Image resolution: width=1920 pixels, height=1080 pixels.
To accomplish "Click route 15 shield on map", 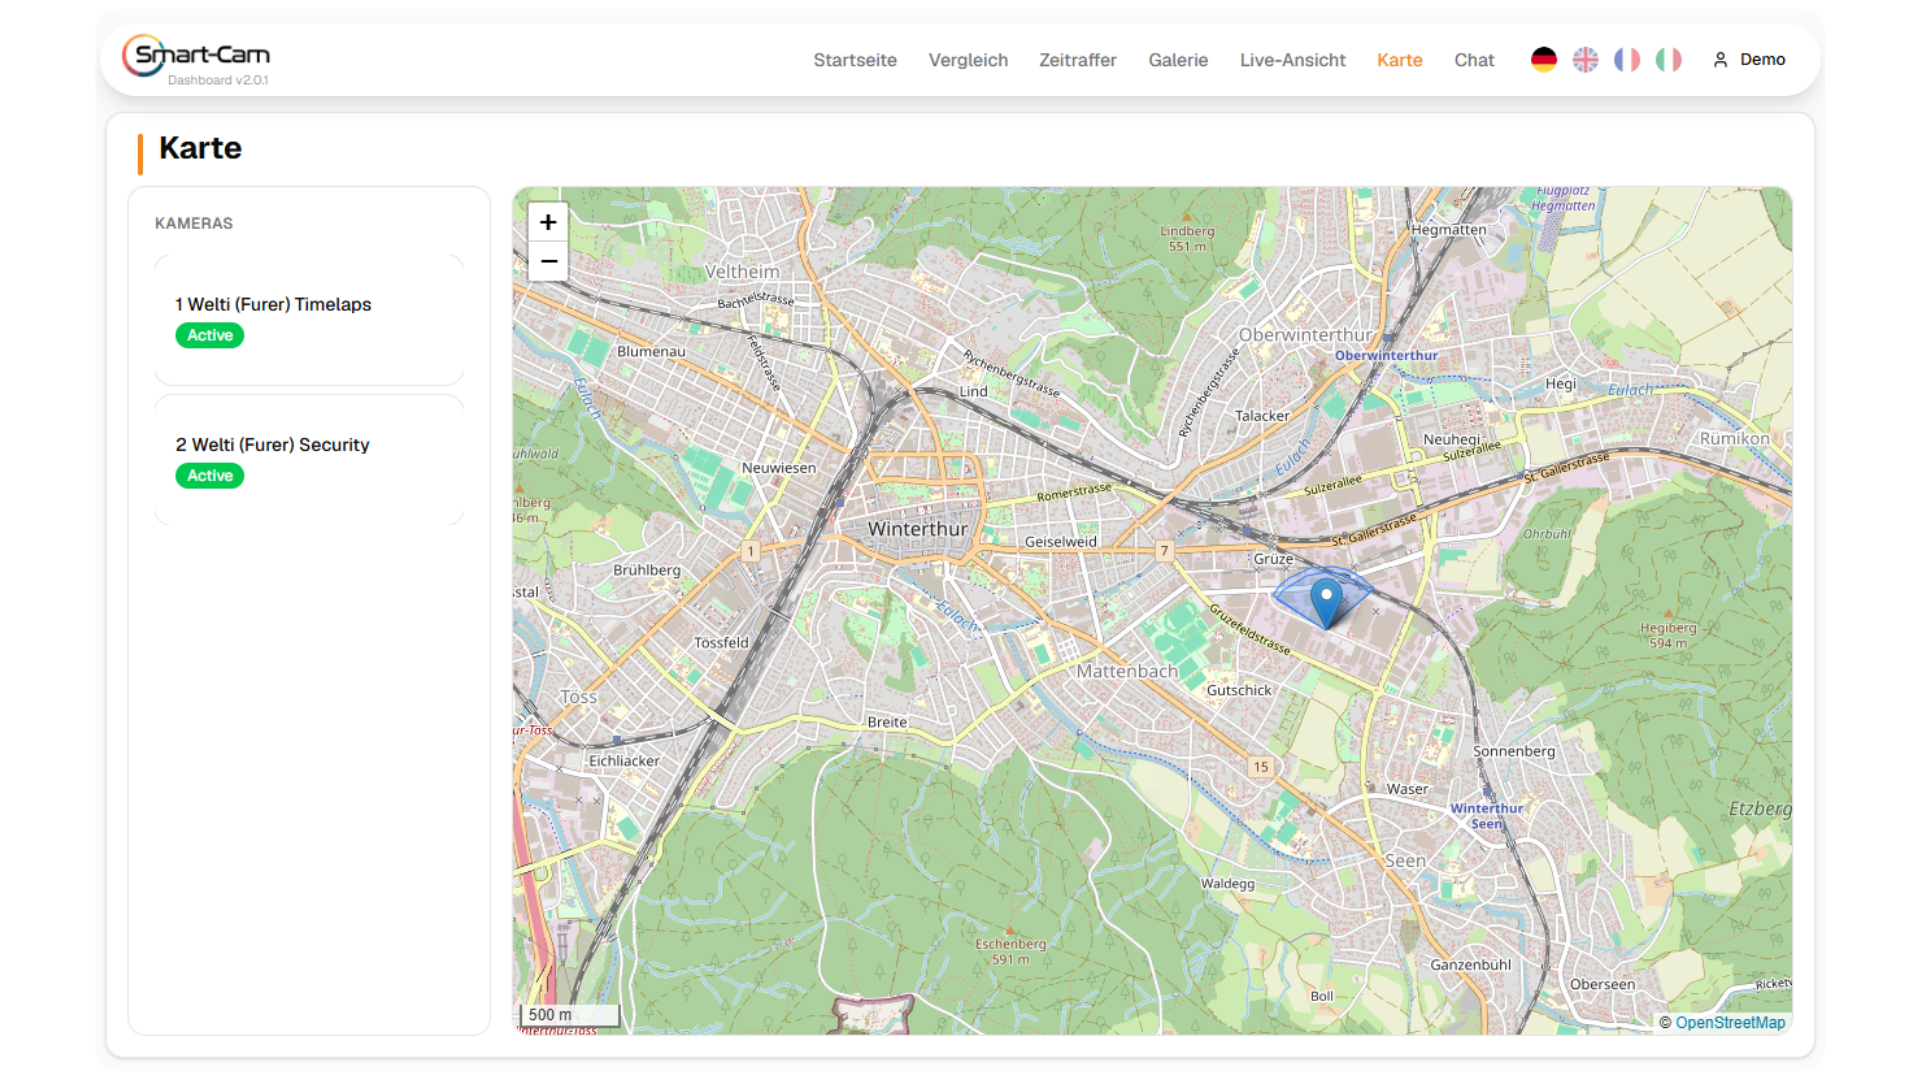I will coord(1260,767).
